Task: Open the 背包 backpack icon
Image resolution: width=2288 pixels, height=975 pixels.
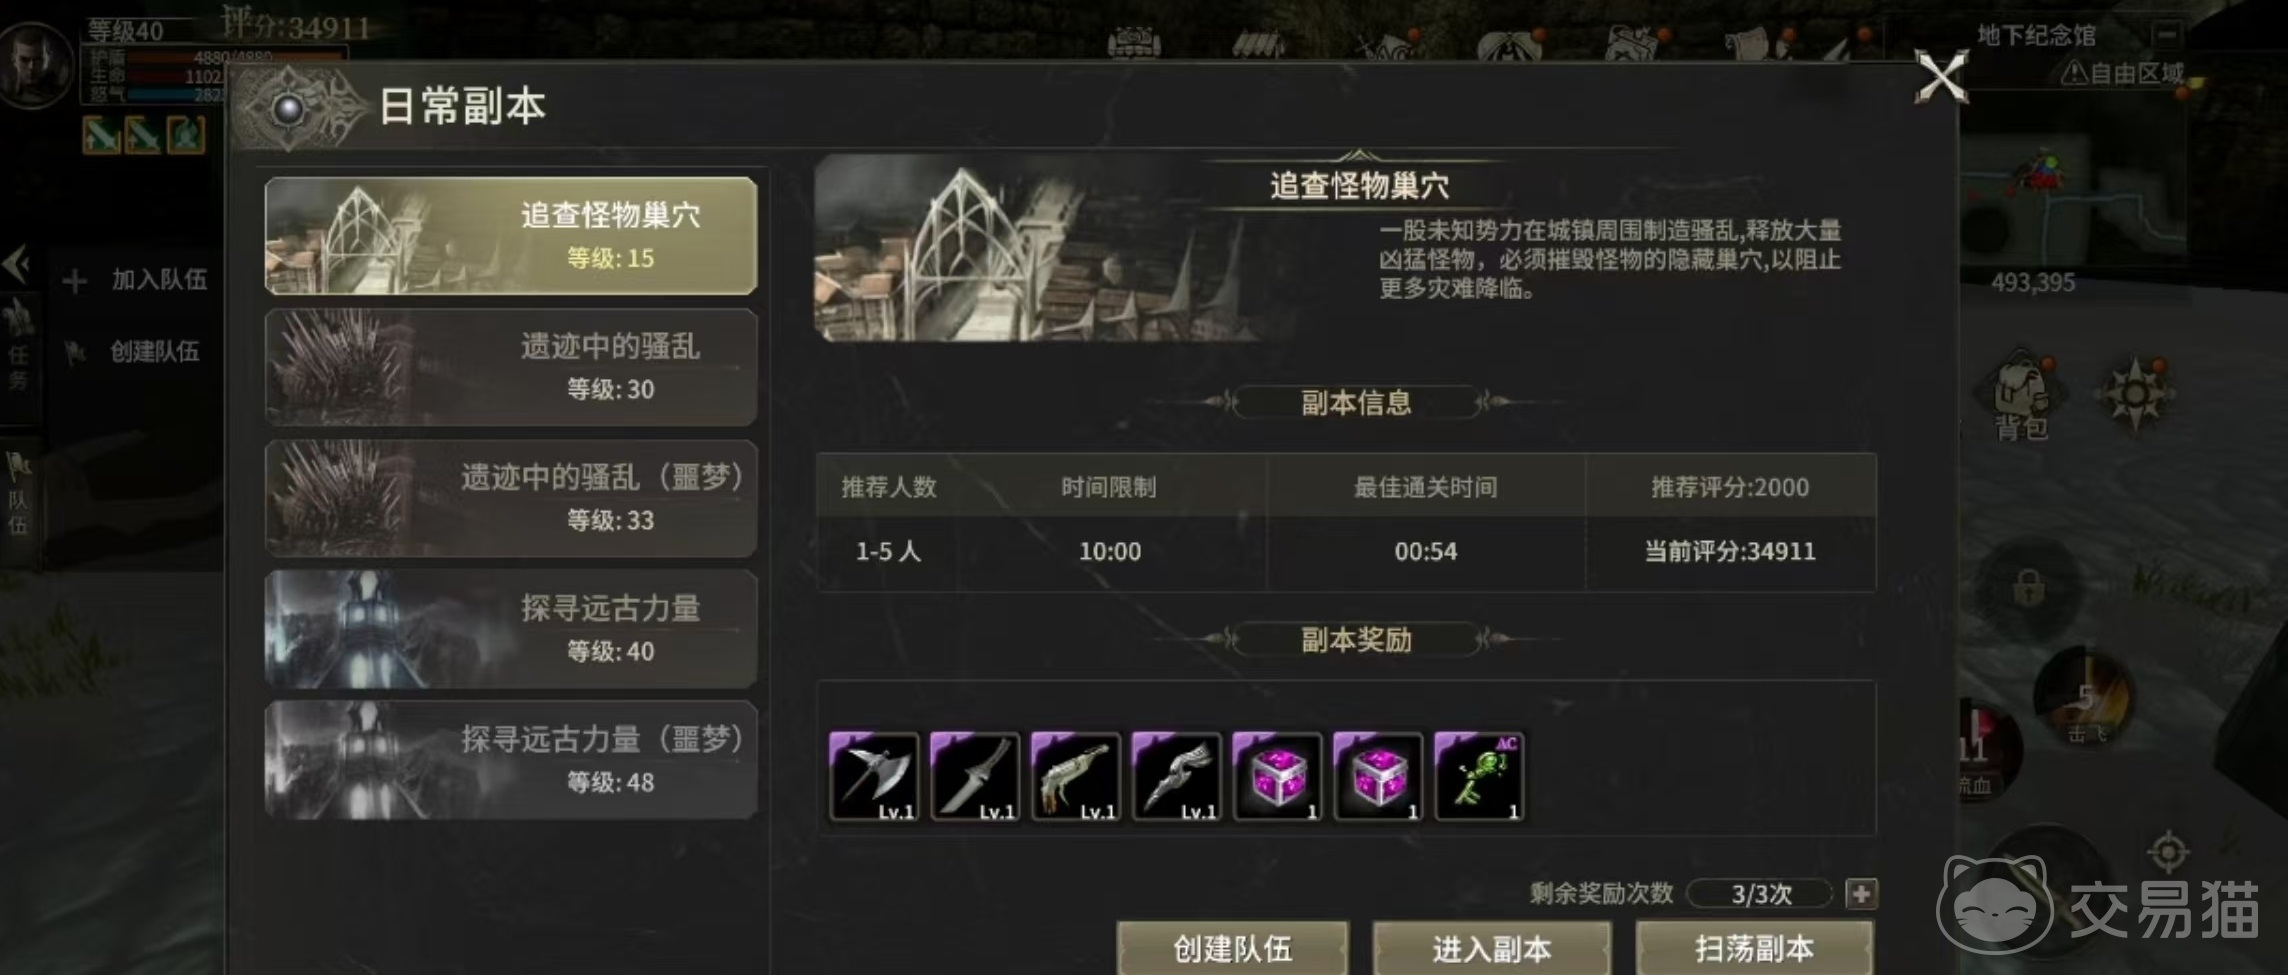Action: point(2021,398)
